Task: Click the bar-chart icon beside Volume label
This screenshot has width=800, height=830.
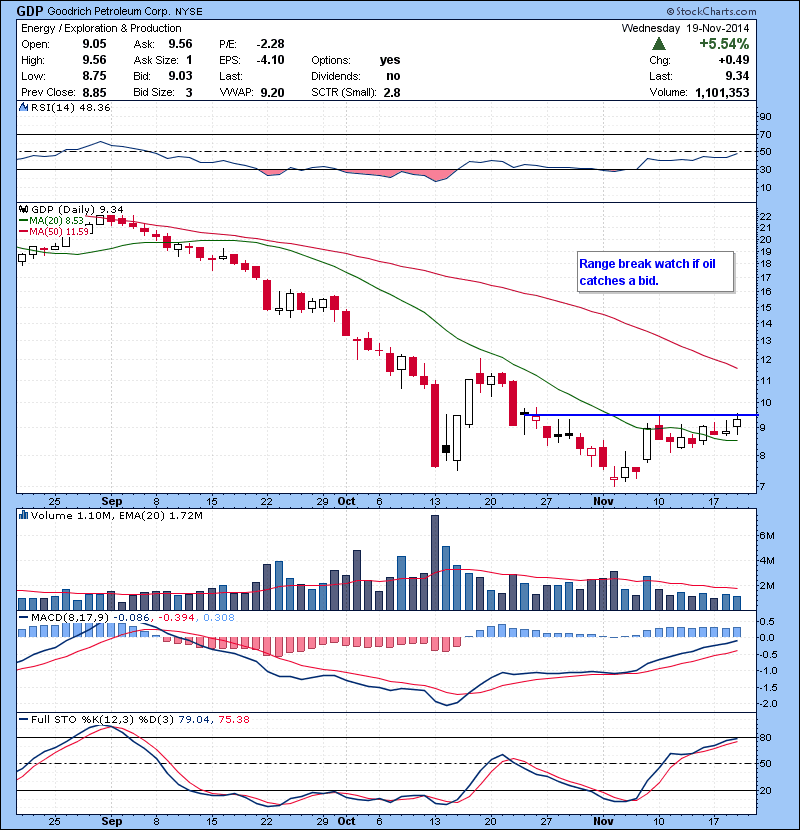Action: coord(23,515)
